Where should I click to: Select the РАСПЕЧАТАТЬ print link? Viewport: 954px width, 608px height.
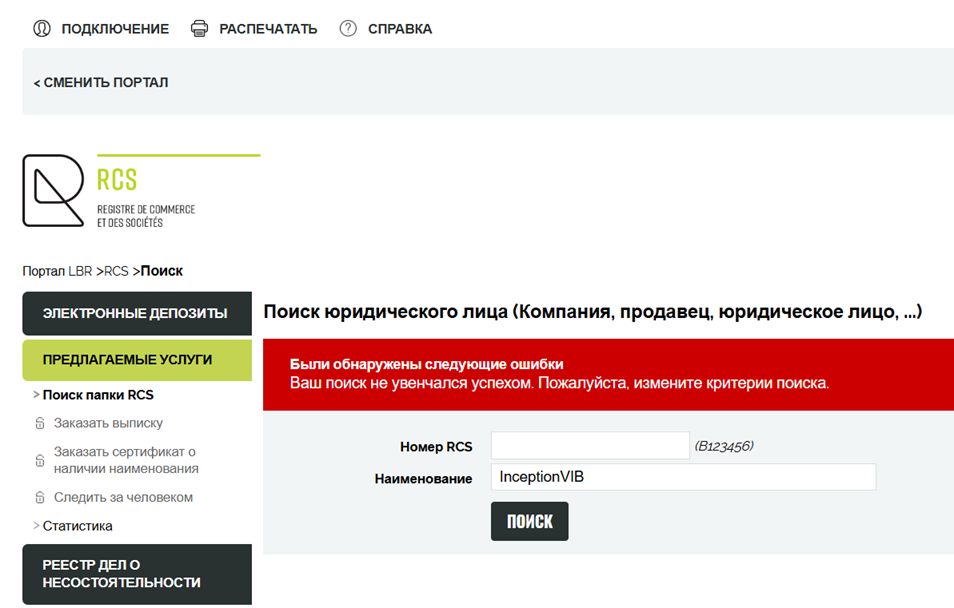click(x=268, y=29)
